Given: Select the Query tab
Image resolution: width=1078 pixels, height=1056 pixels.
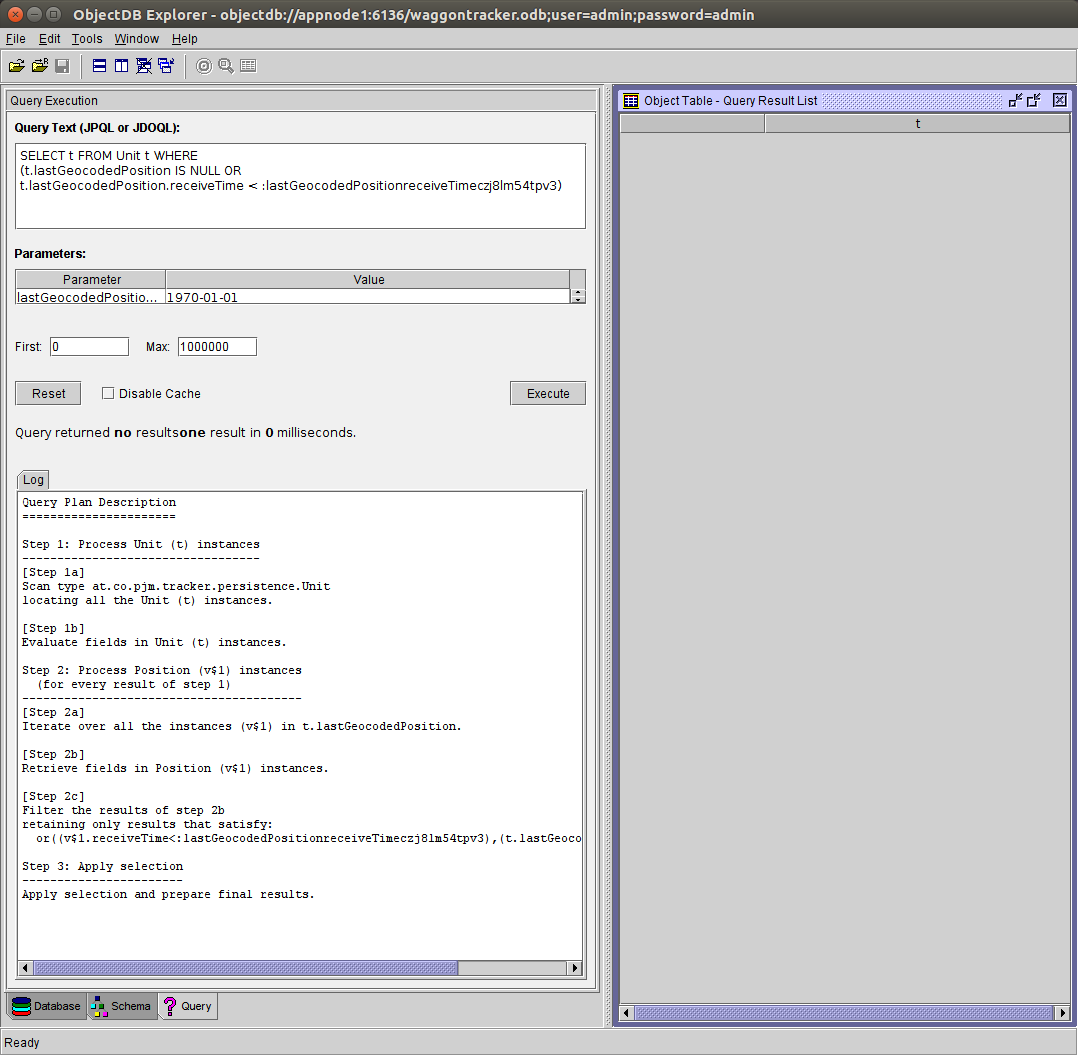Looking at the screenshot, I should coord(188,1006).
